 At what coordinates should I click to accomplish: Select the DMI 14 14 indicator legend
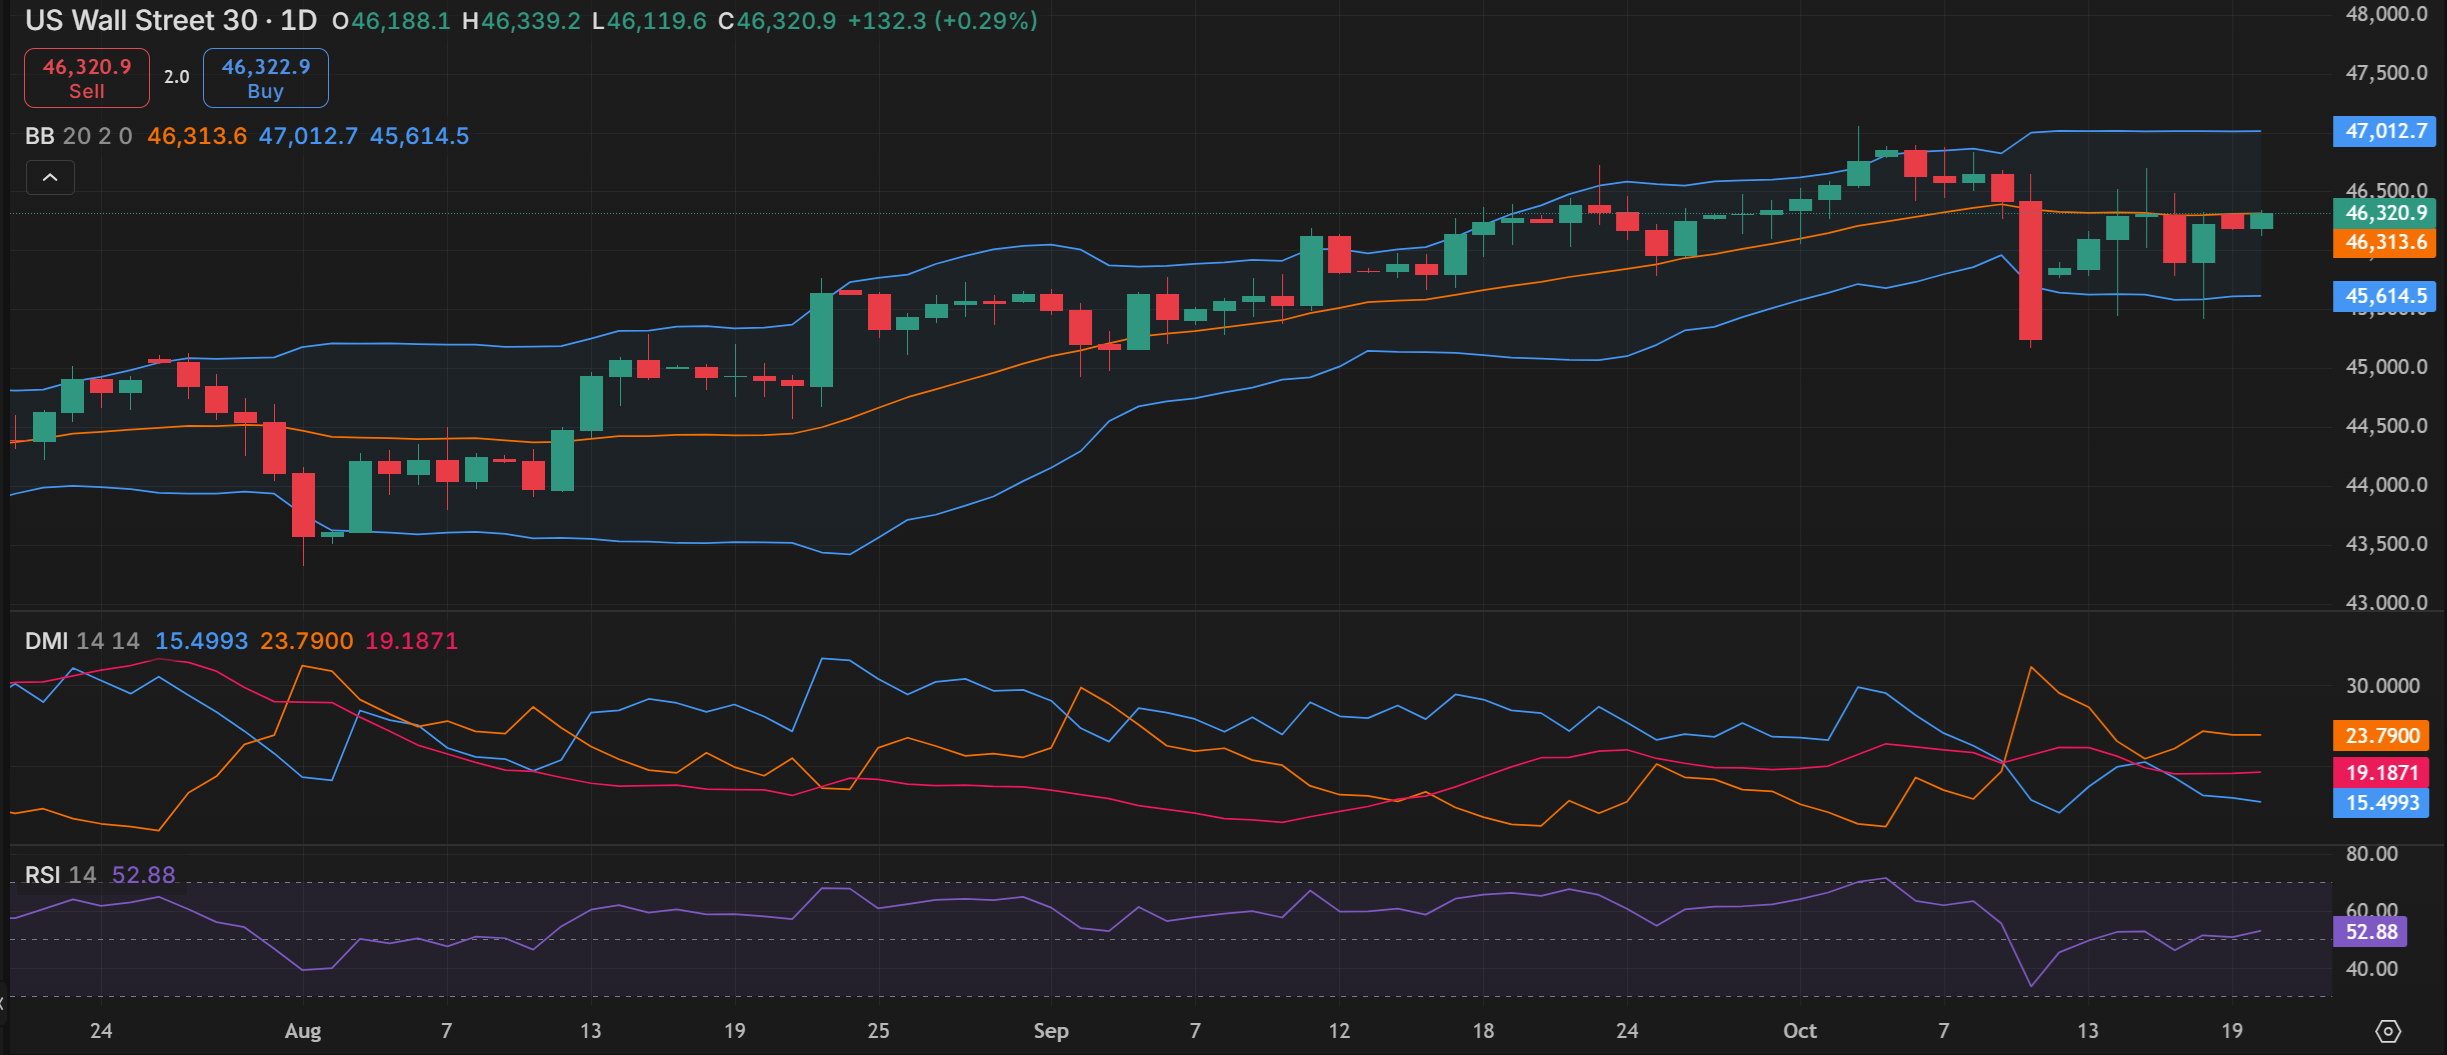point(82,641)
